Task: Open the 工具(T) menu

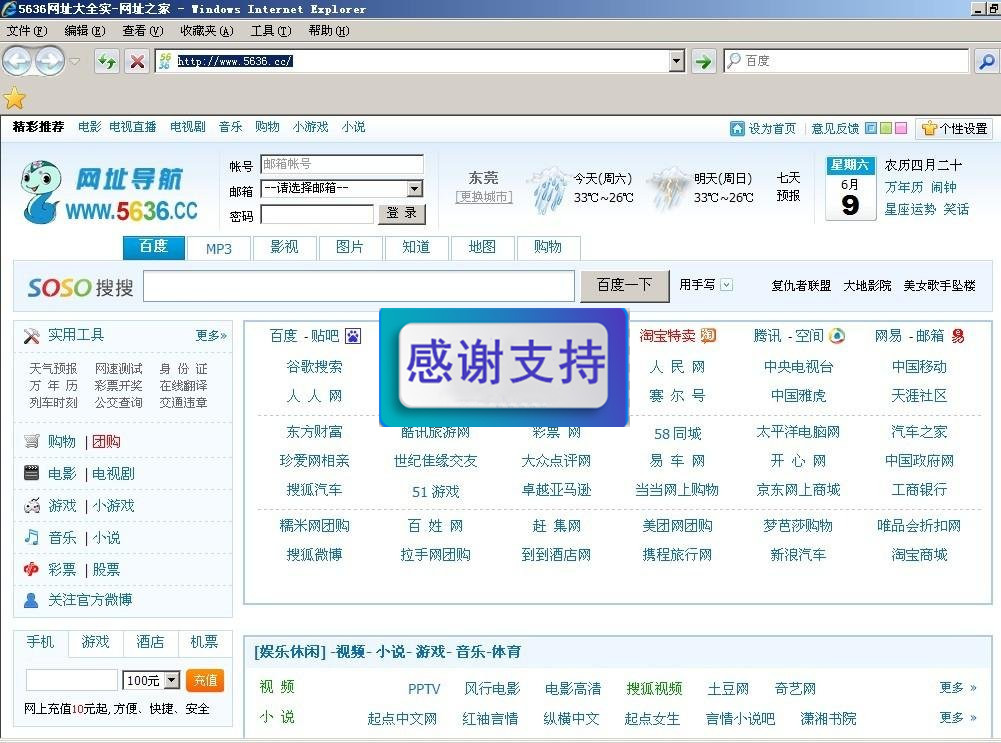Action: [271, 31]
